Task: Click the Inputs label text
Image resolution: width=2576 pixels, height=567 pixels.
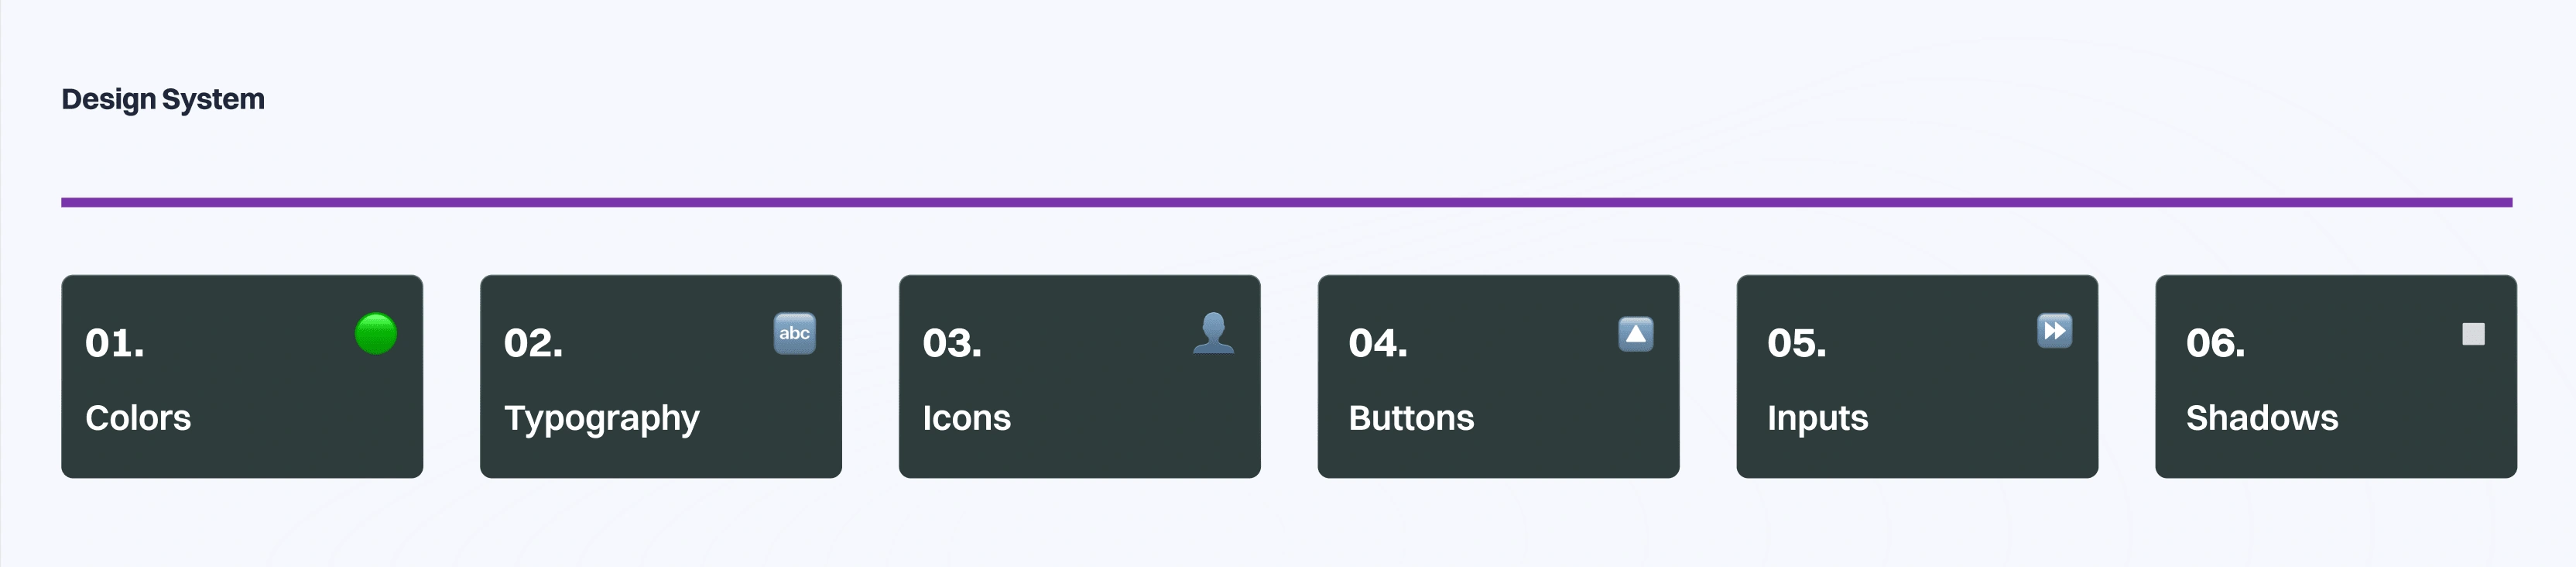Action: click(x=1818, y=420)
